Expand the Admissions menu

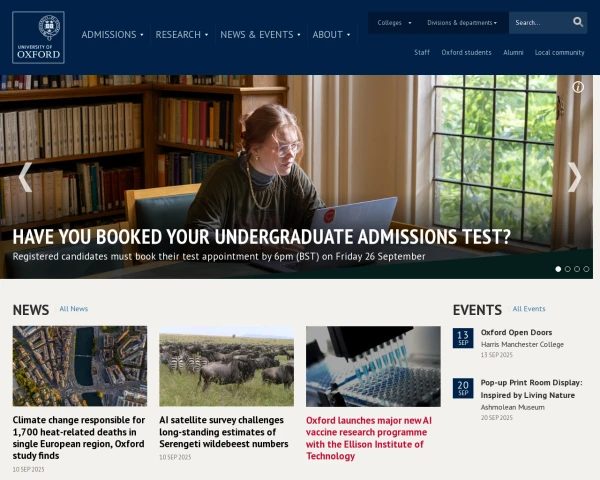(x=112, y=35)
